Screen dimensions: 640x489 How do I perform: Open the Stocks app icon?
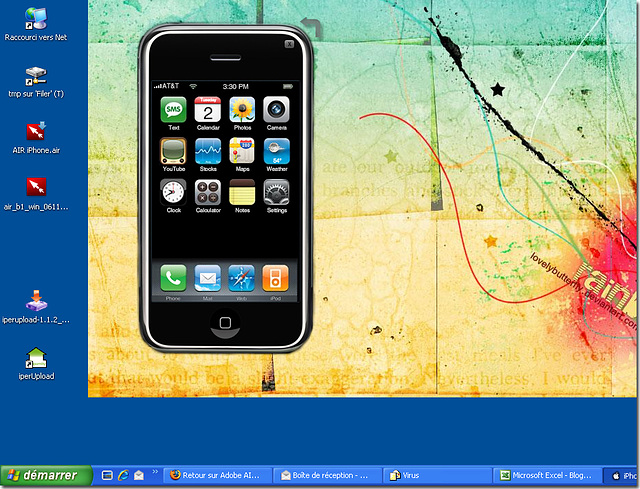[x=208, y=151]
